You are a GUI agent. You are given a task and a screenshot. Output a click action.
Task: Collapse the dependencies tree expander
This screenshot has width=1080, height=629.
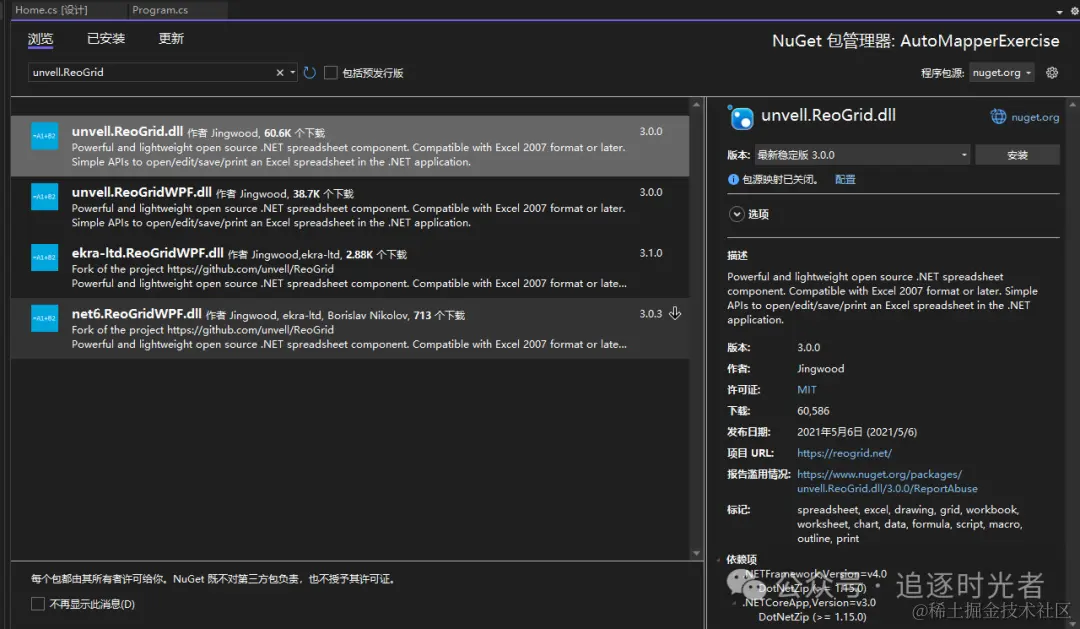coord(718,559)
